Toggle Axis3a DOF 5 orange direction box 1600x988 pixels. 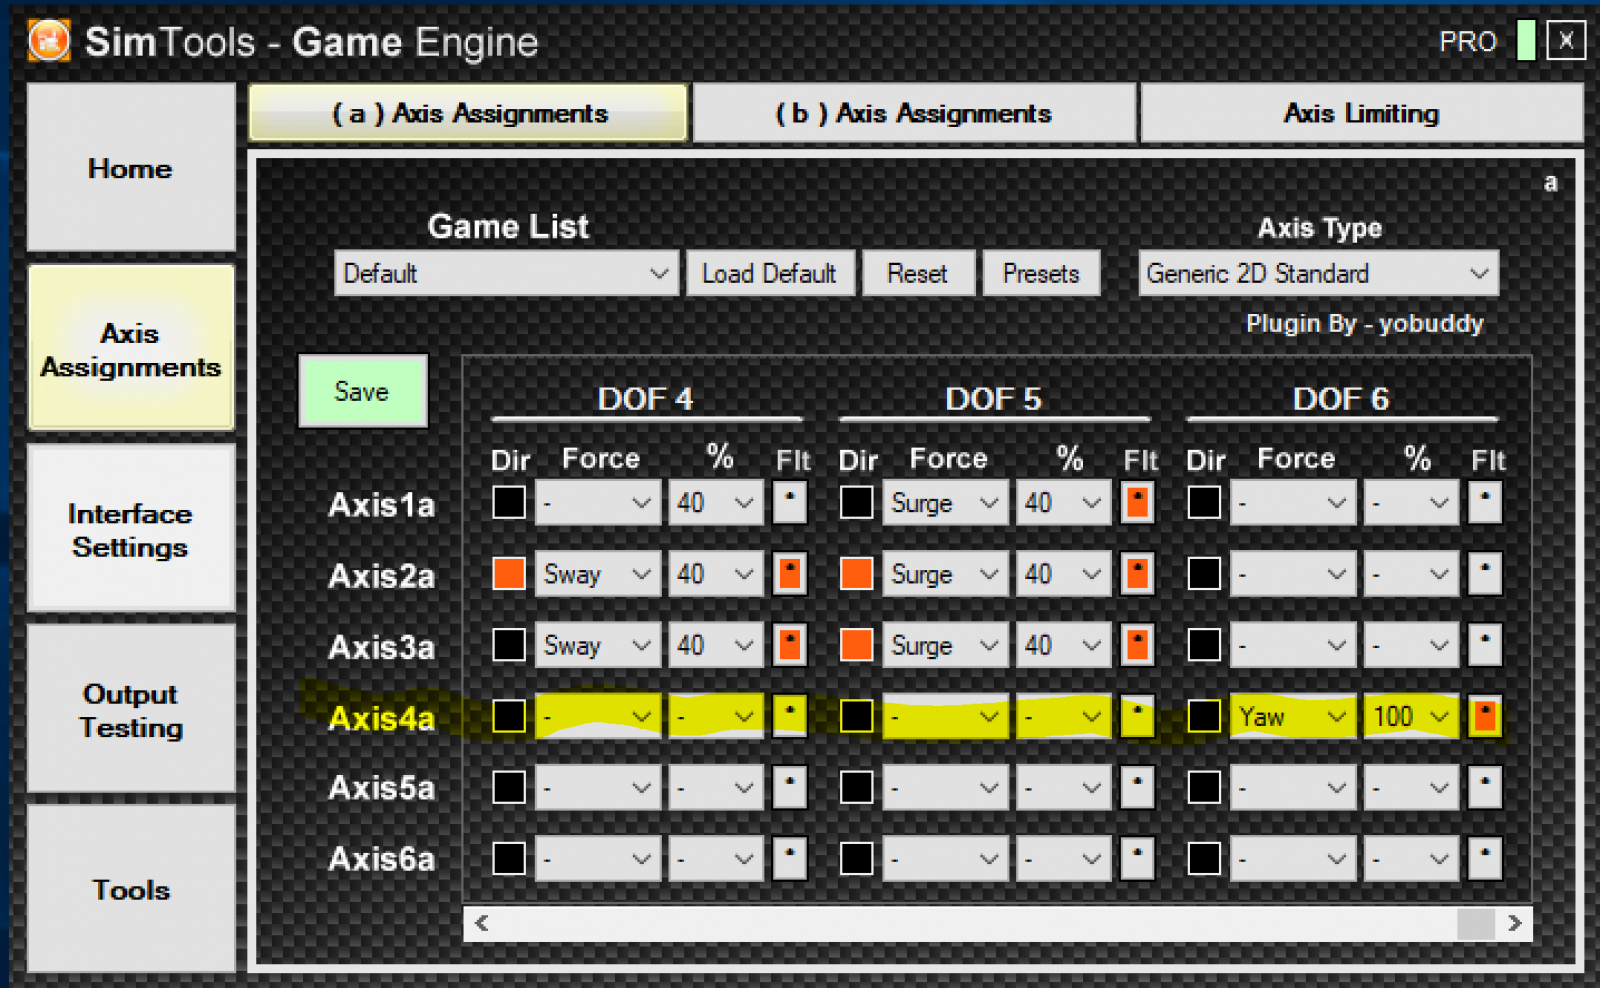pyautogui.click(x=856, y=645)
